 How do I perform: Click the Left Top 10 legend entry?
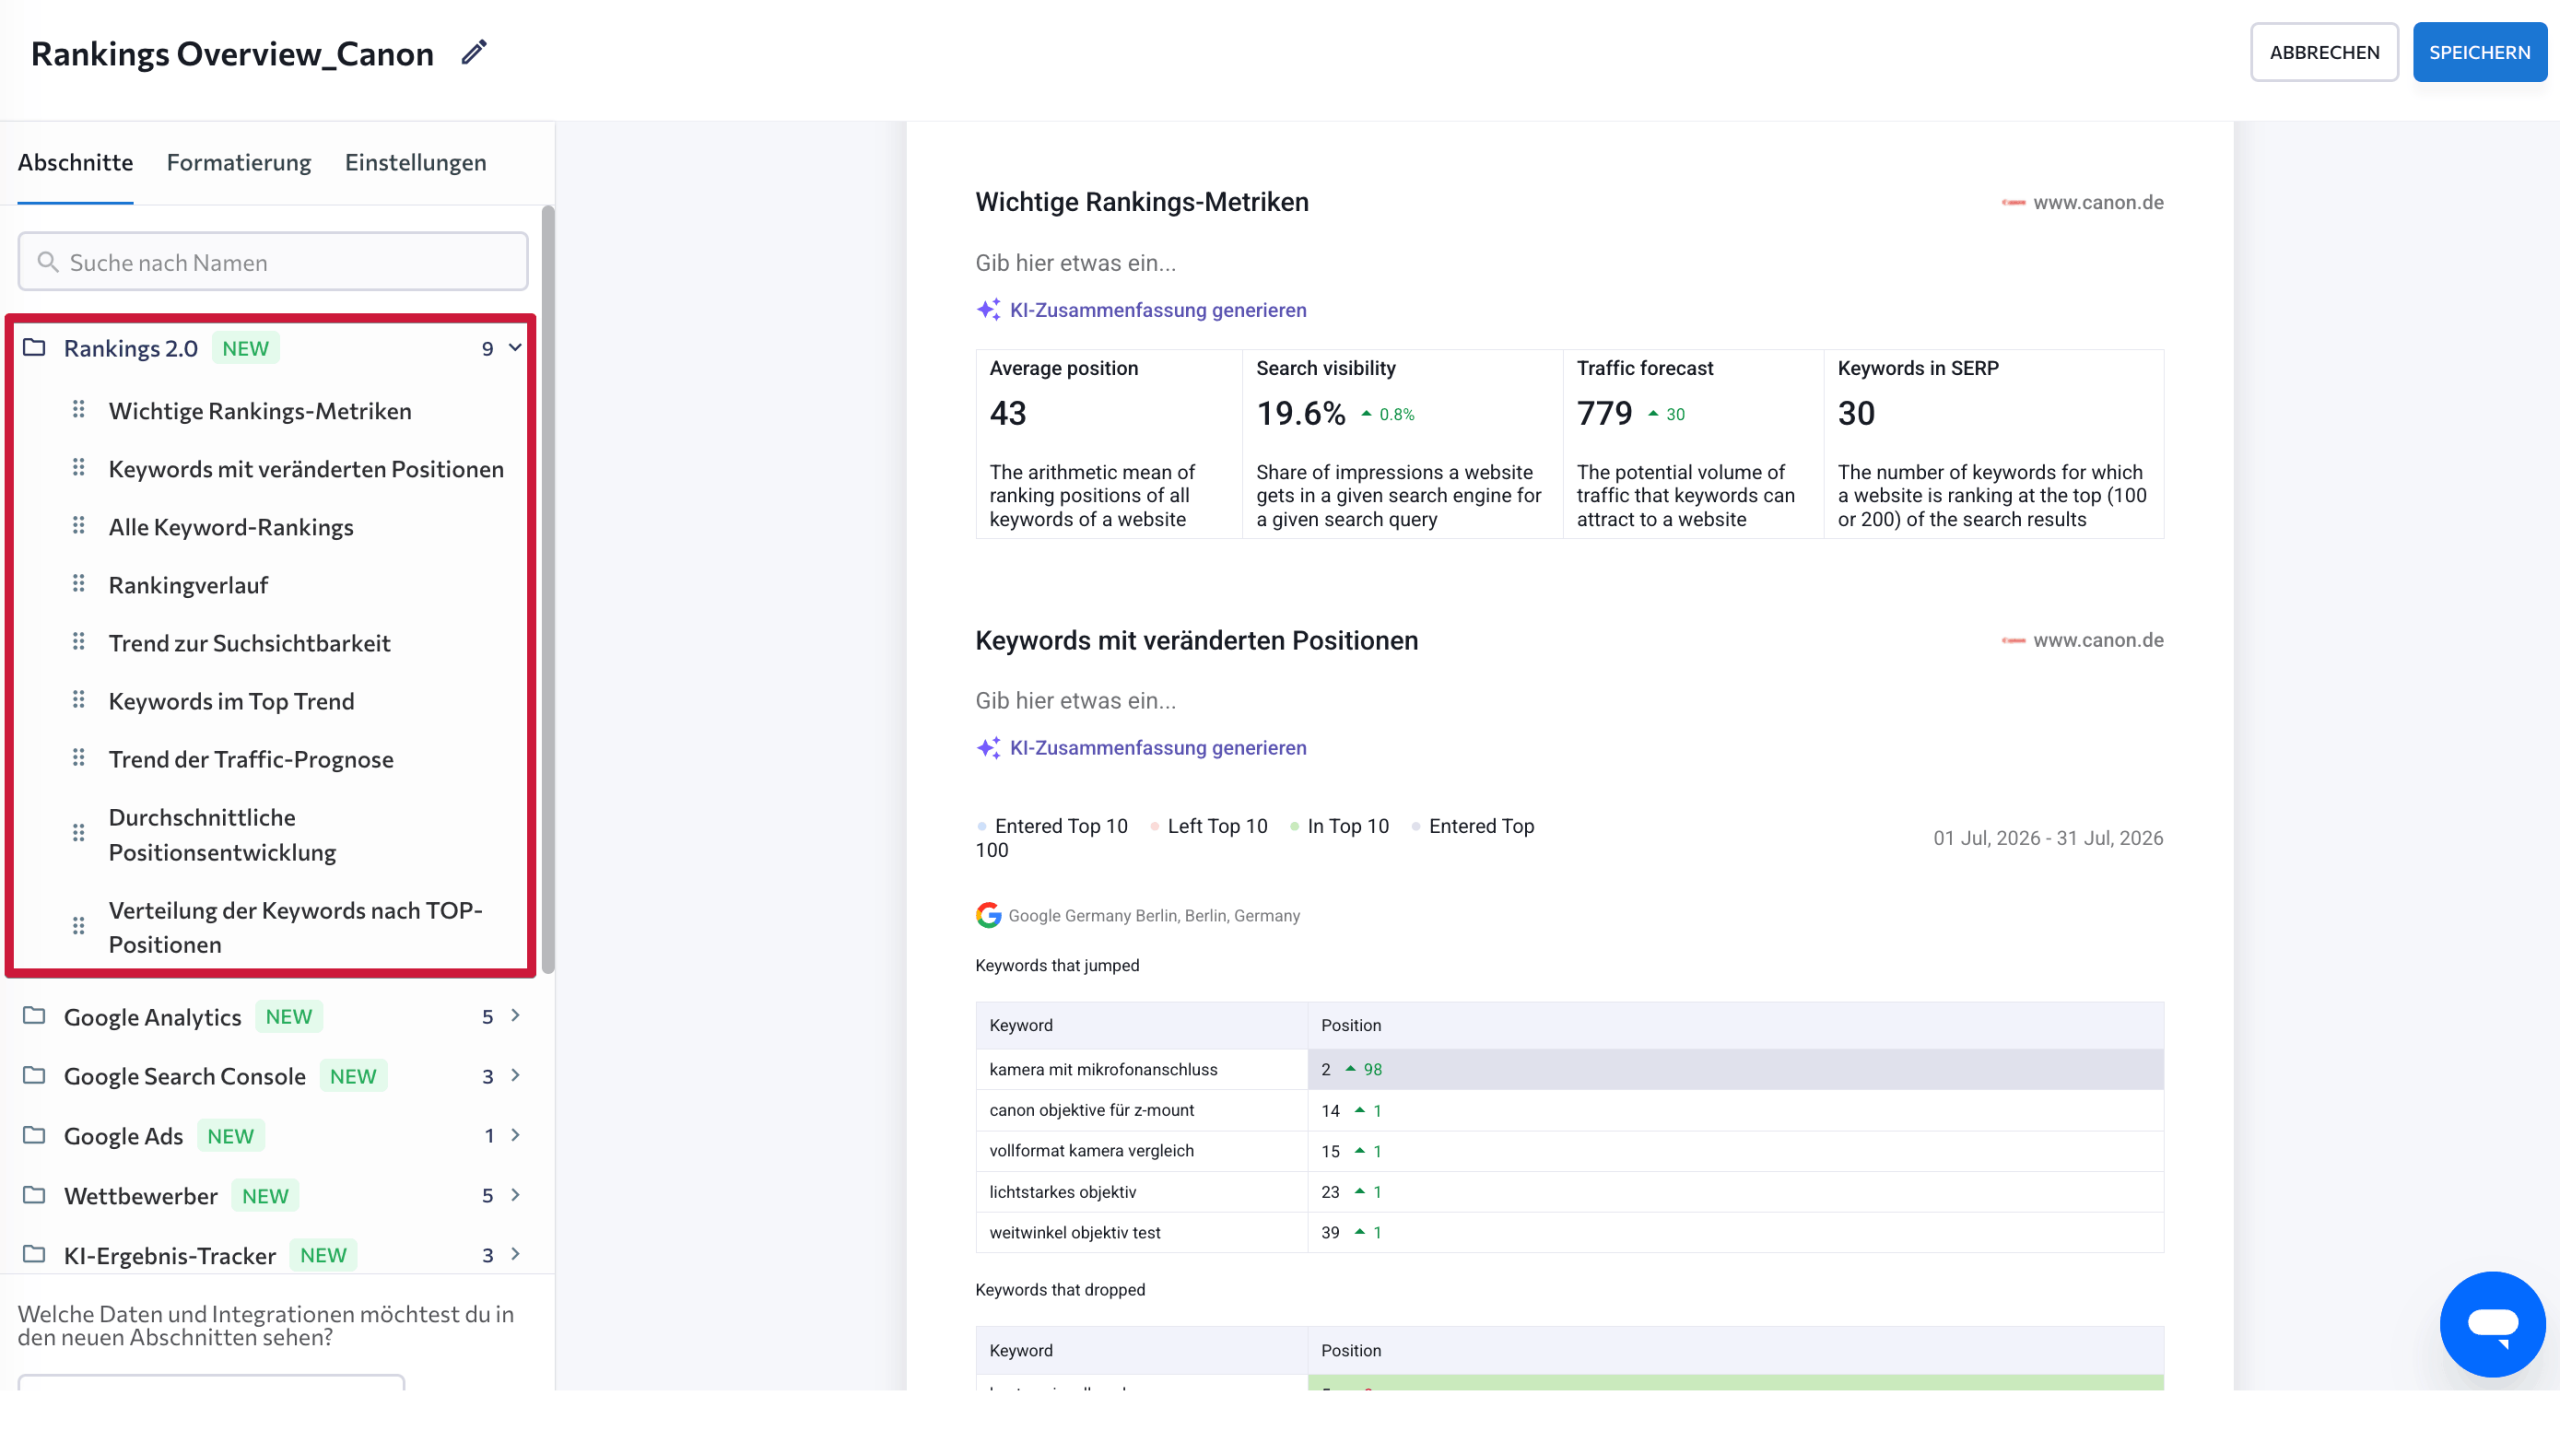tap(1209, 826)
